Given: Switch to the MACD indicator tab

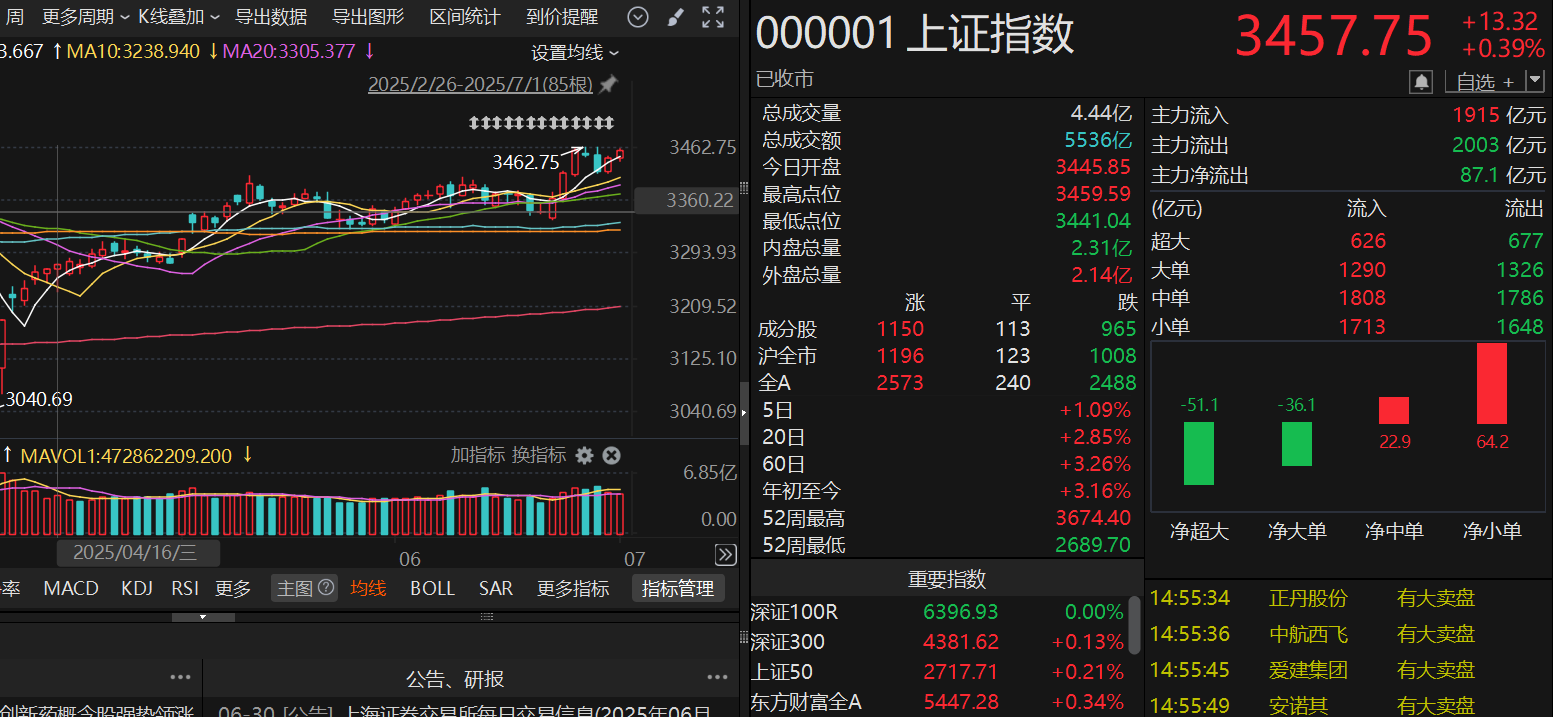Looking at the screenshot, I should (x=70, y=588).
